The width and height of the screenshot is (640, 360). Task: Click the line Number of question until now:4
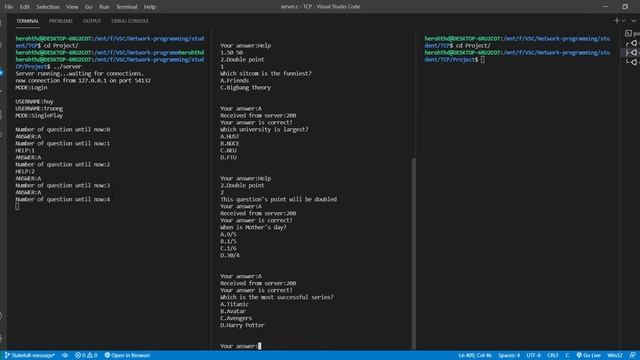point(63,199)
